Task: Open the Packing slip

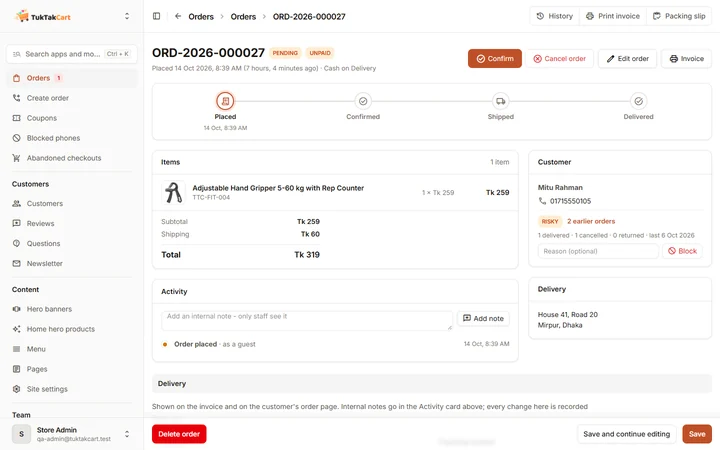Action: pyautogui.click(x=679, y=16)
